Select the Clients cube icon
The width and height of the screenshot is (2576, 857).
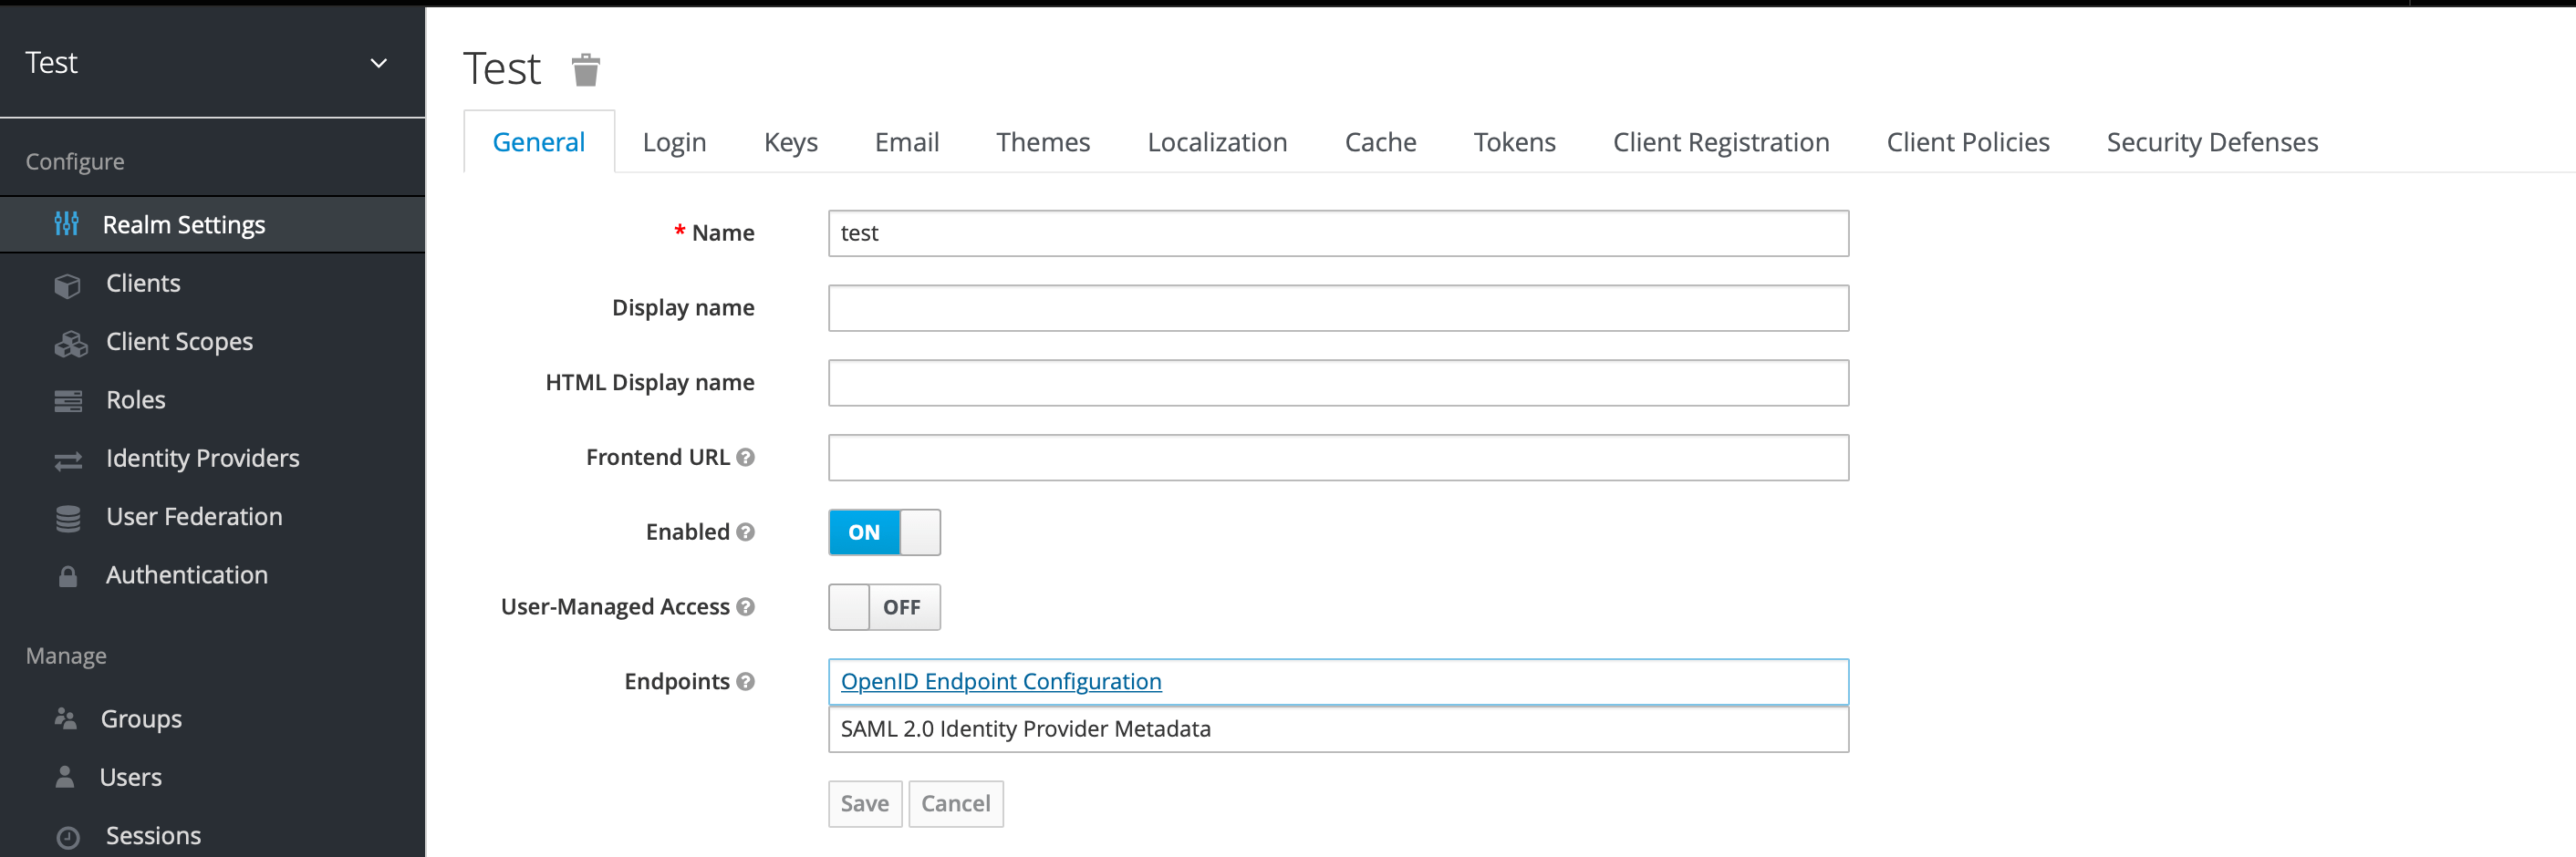pos(67,284)
